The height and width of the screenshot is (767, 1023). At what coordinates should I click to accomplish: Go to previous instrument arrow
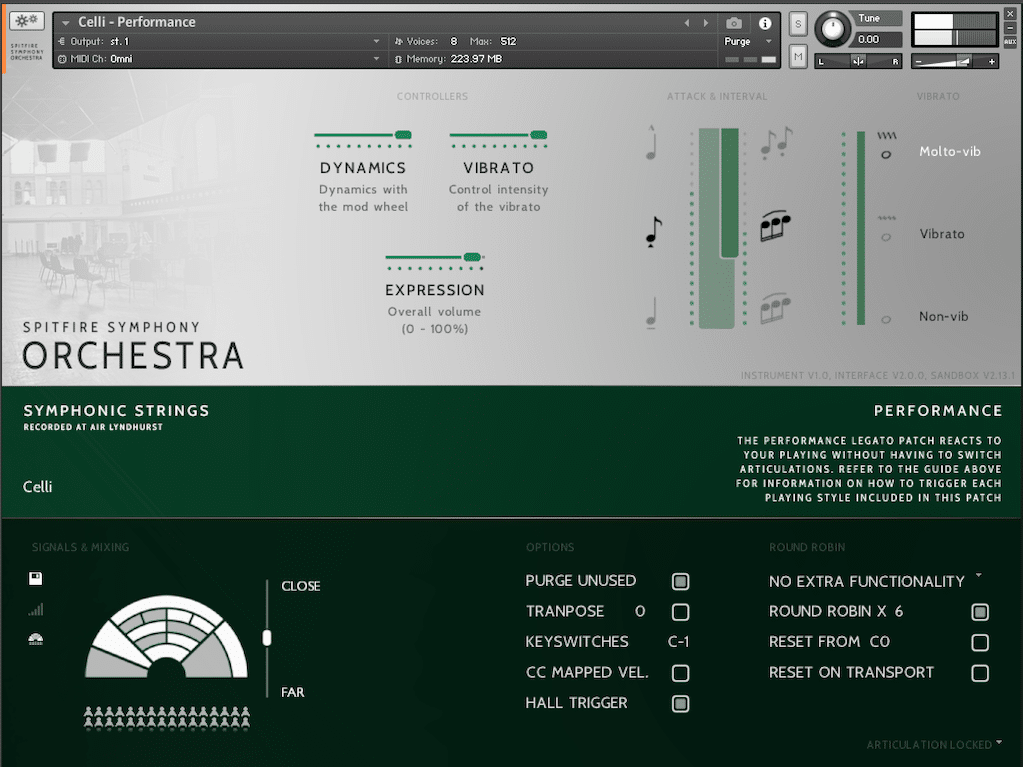[x=686, y=23]
